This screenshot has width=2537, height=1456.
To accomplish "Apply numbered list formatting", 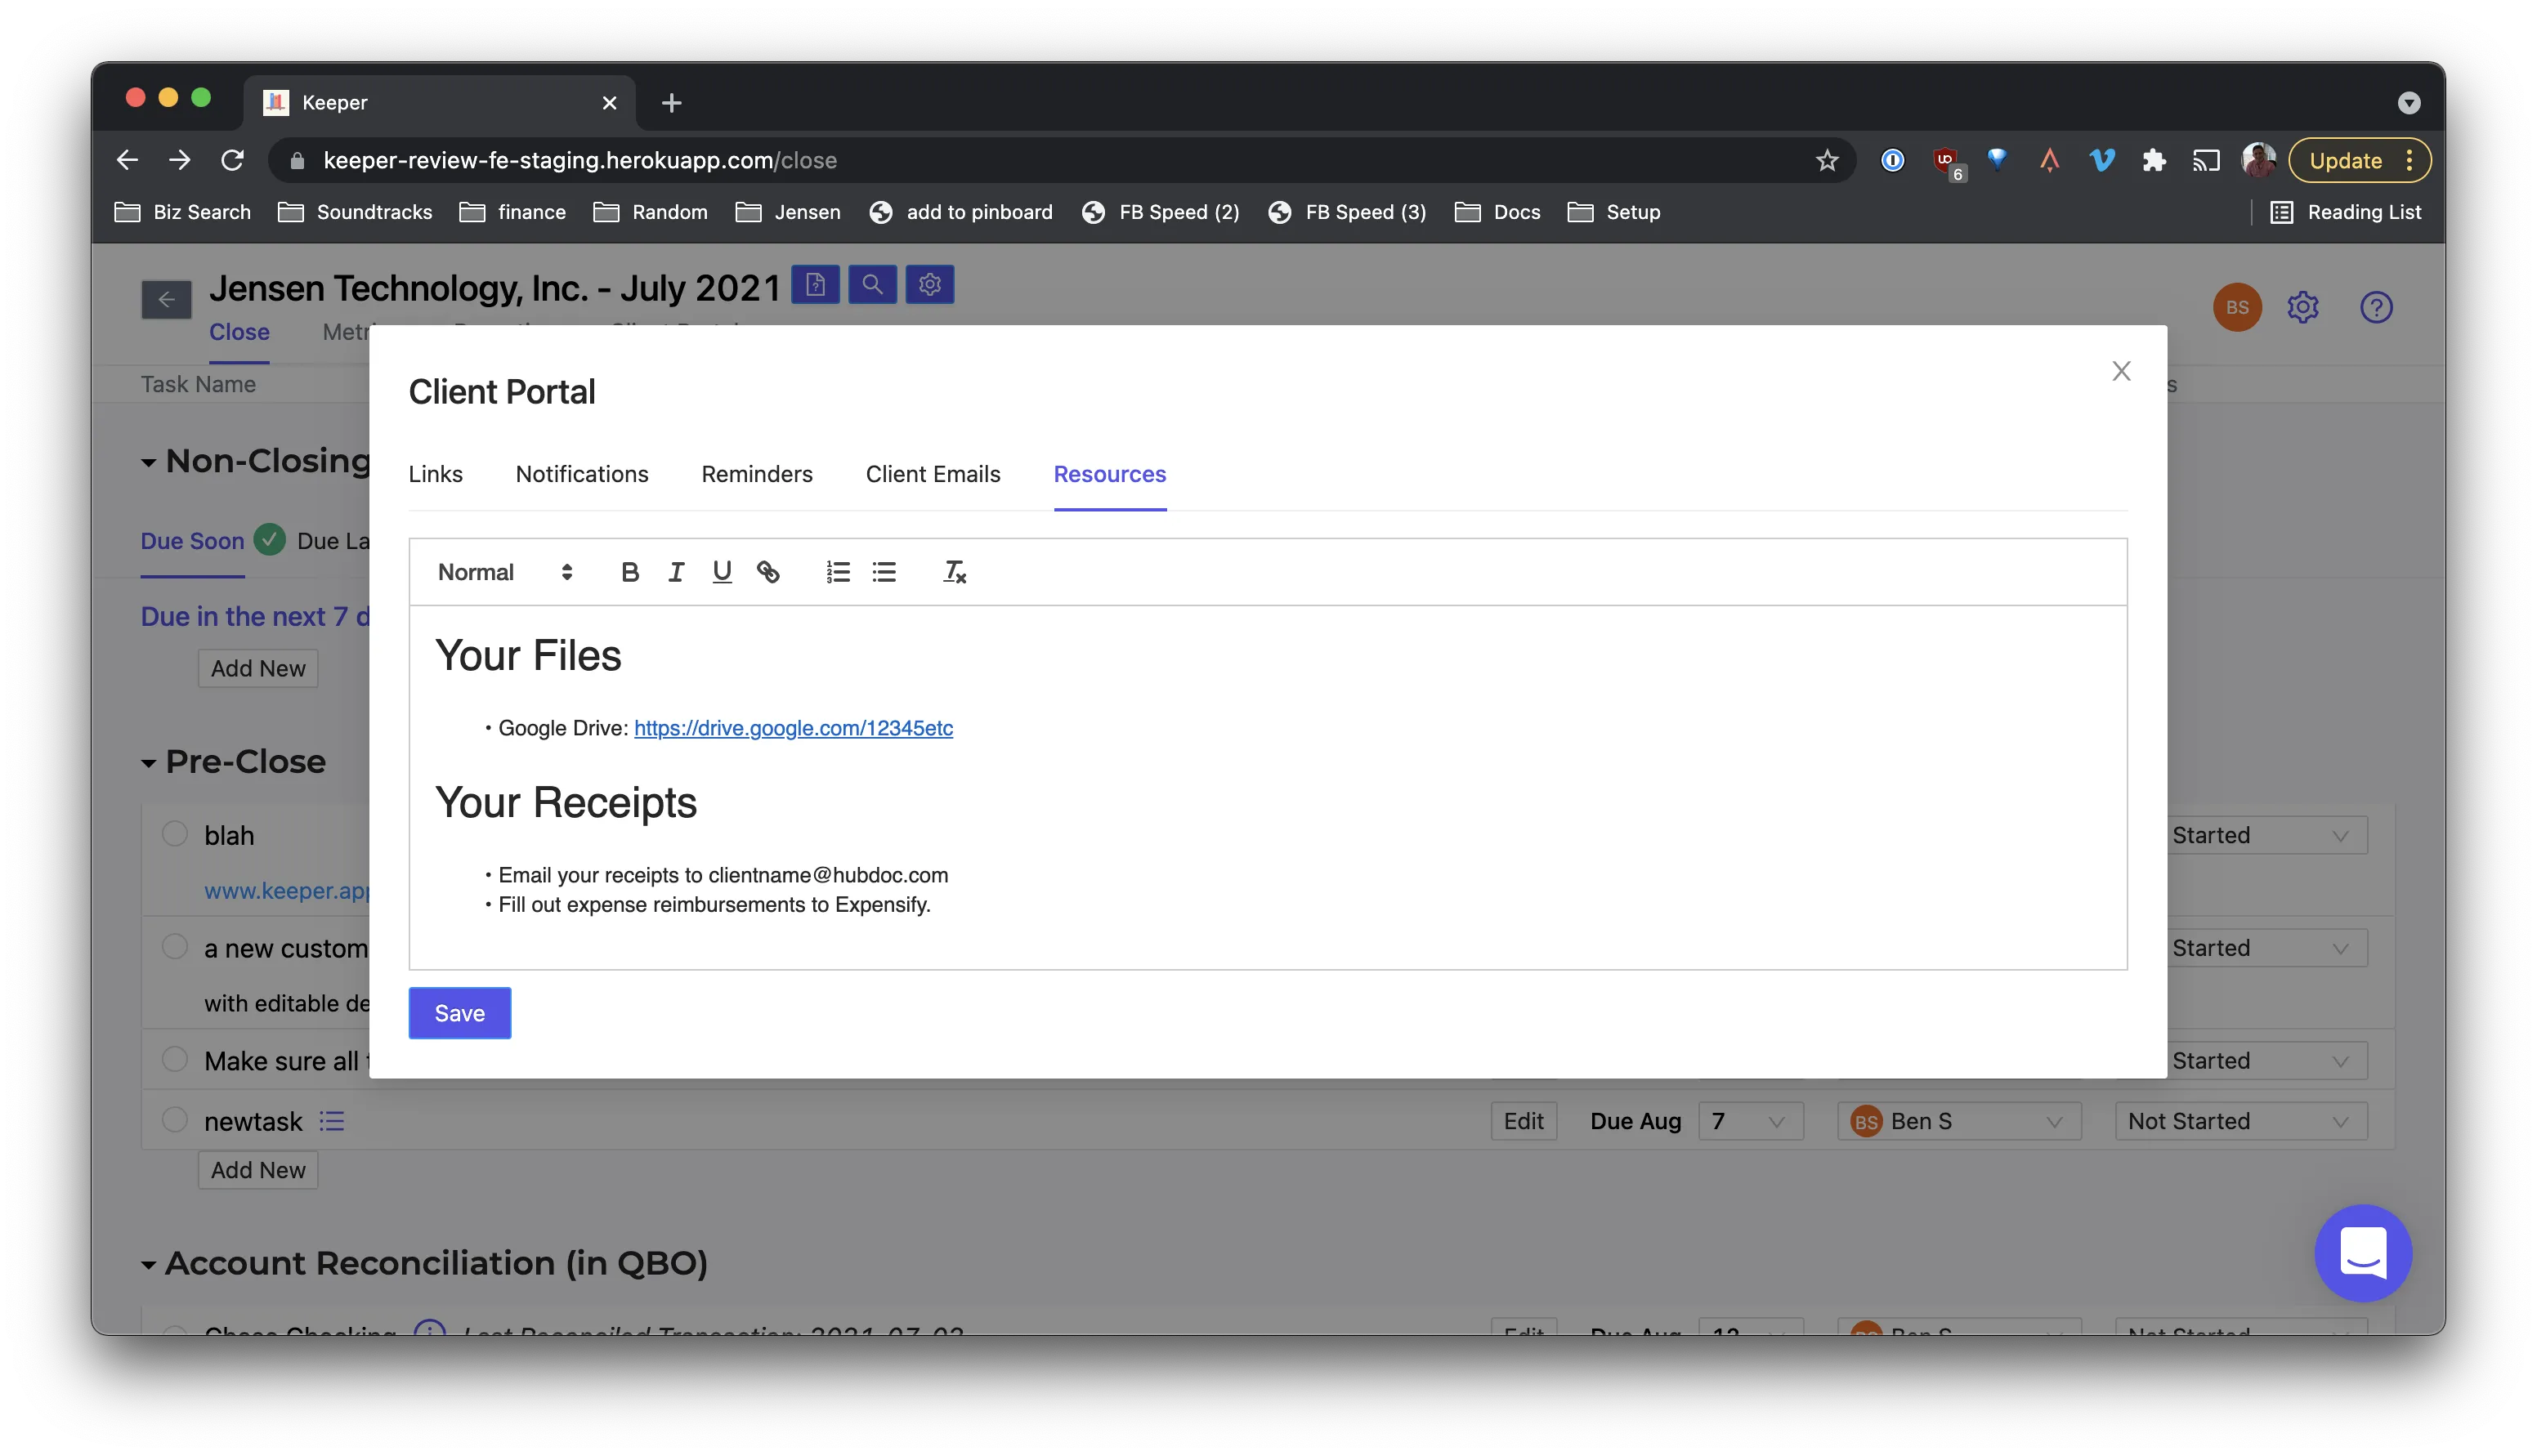I will [838, 572].
